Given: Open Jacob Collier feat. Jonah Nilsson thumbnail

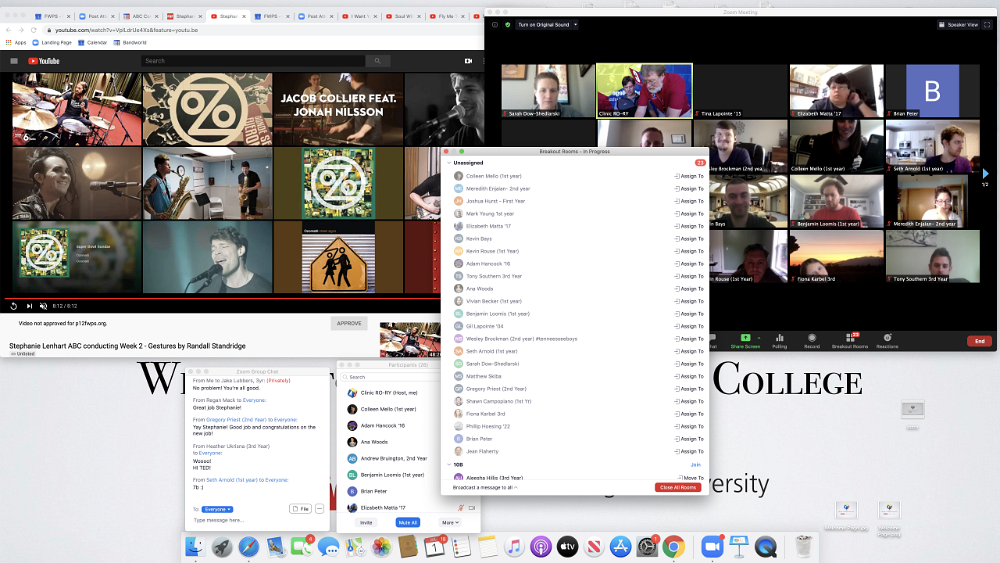Looking at the screenshot, I should point(338,109).
